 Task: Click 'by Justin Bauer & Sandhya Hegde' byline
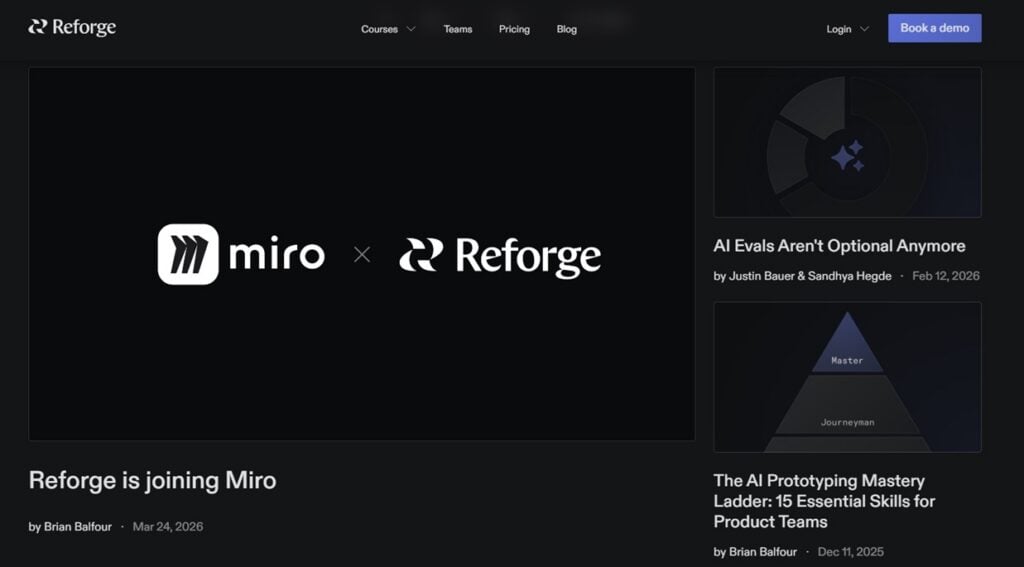(x=802, y=276)
